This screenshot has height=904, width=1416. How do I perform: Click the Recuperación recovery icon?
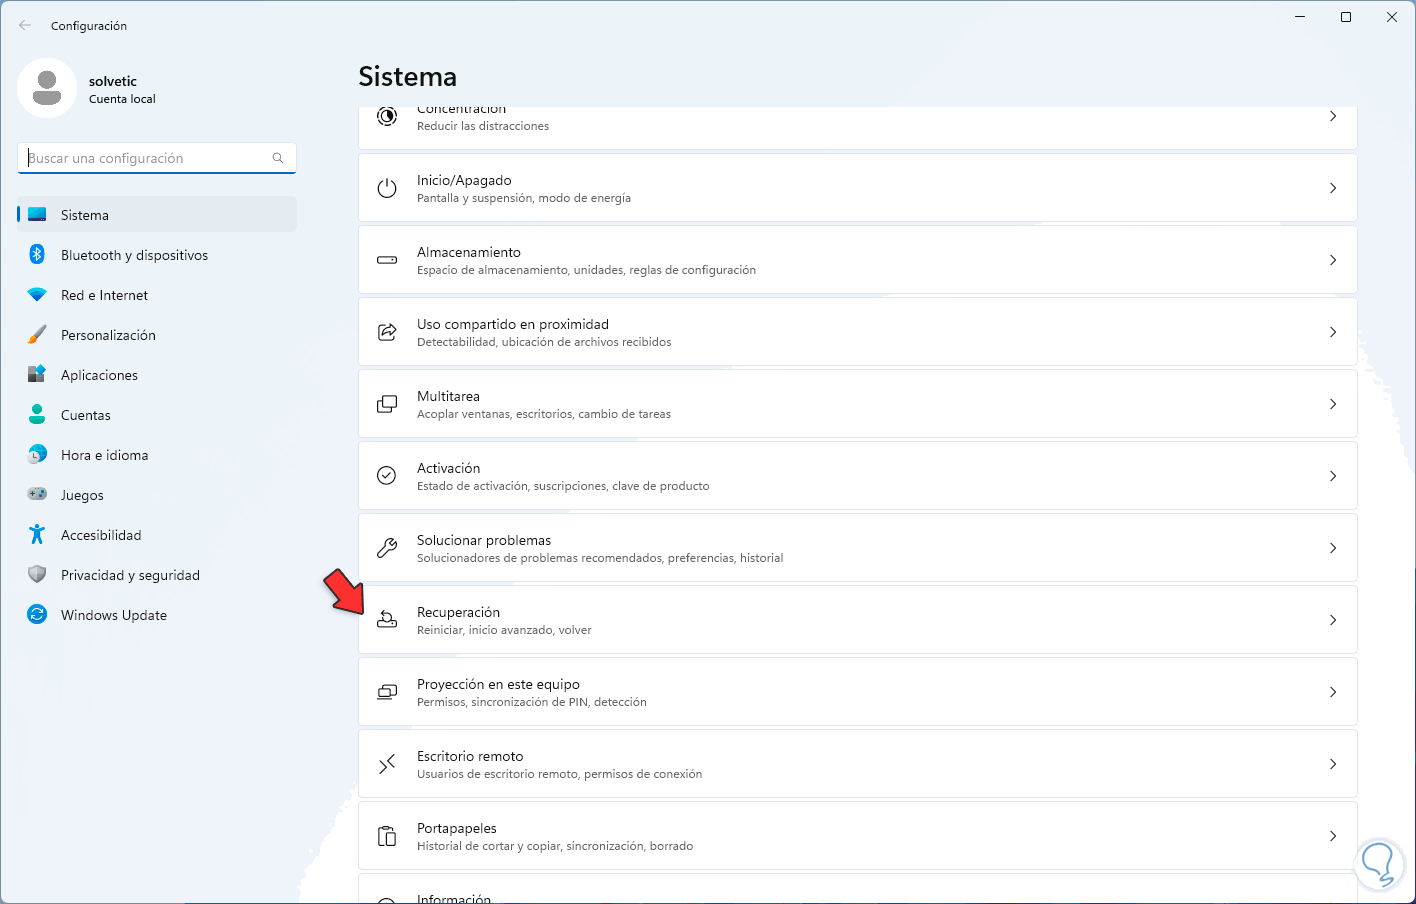(x=387, y=620)
